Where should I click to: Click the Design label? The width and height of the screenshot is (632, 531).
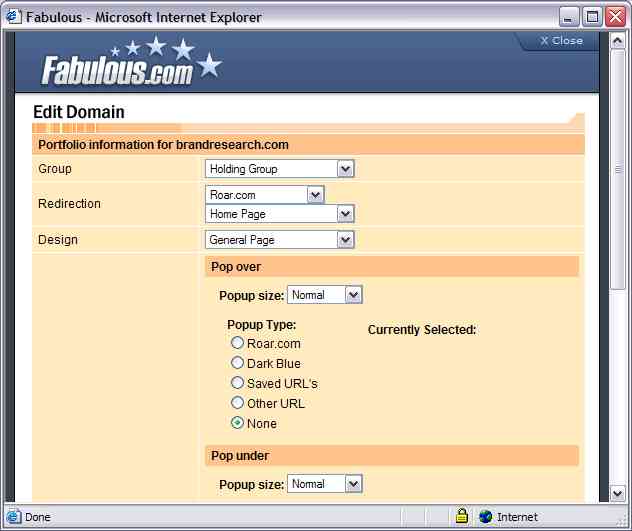(x=58, y=240)
